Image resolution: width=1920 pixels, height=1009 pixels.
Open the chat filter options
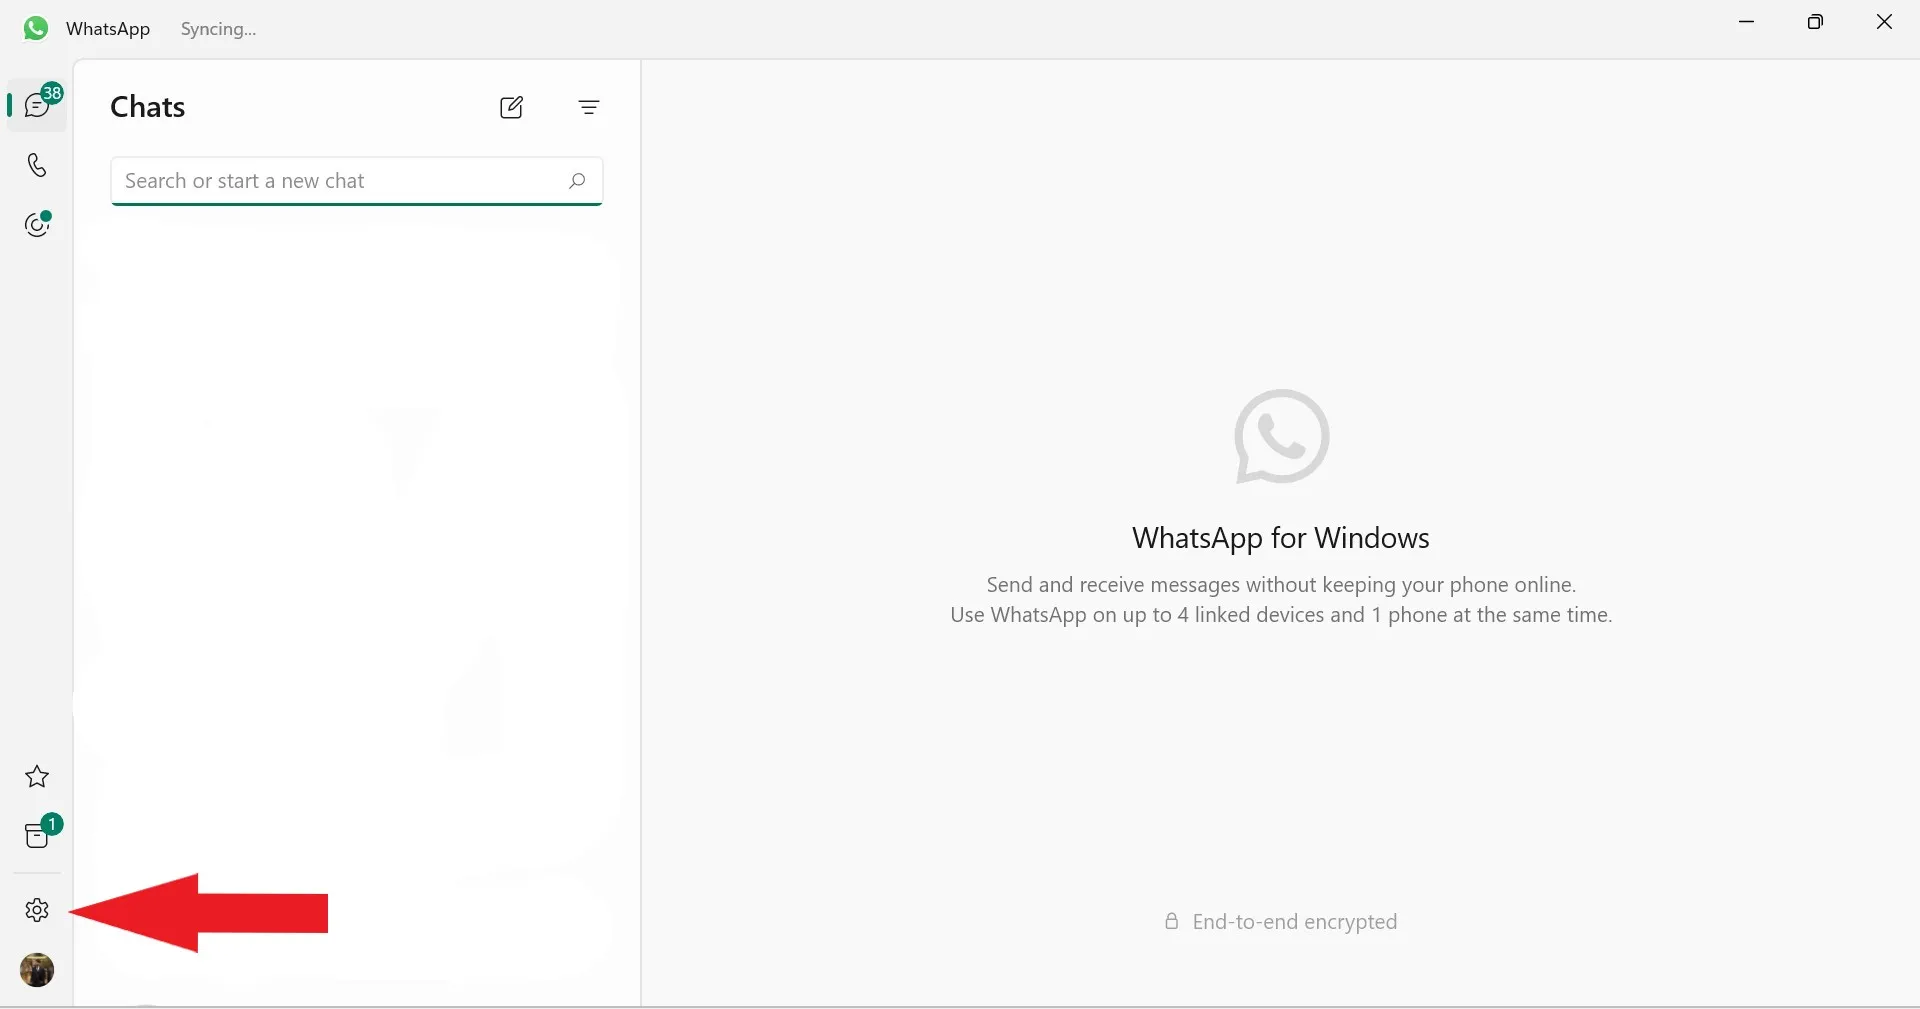[x=589, y=108]
